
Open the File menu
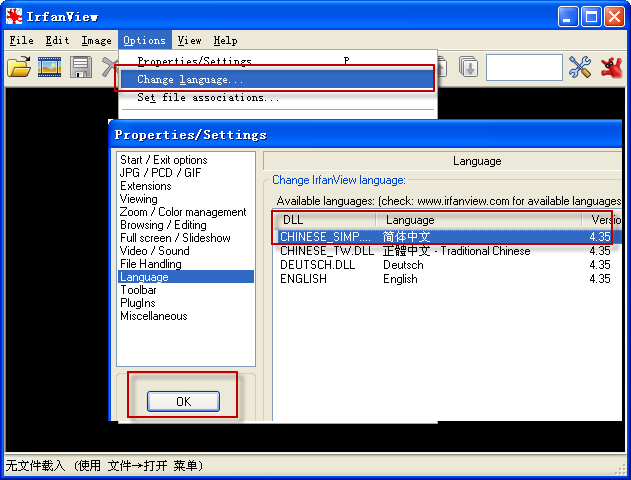click(x=21, y=40)
